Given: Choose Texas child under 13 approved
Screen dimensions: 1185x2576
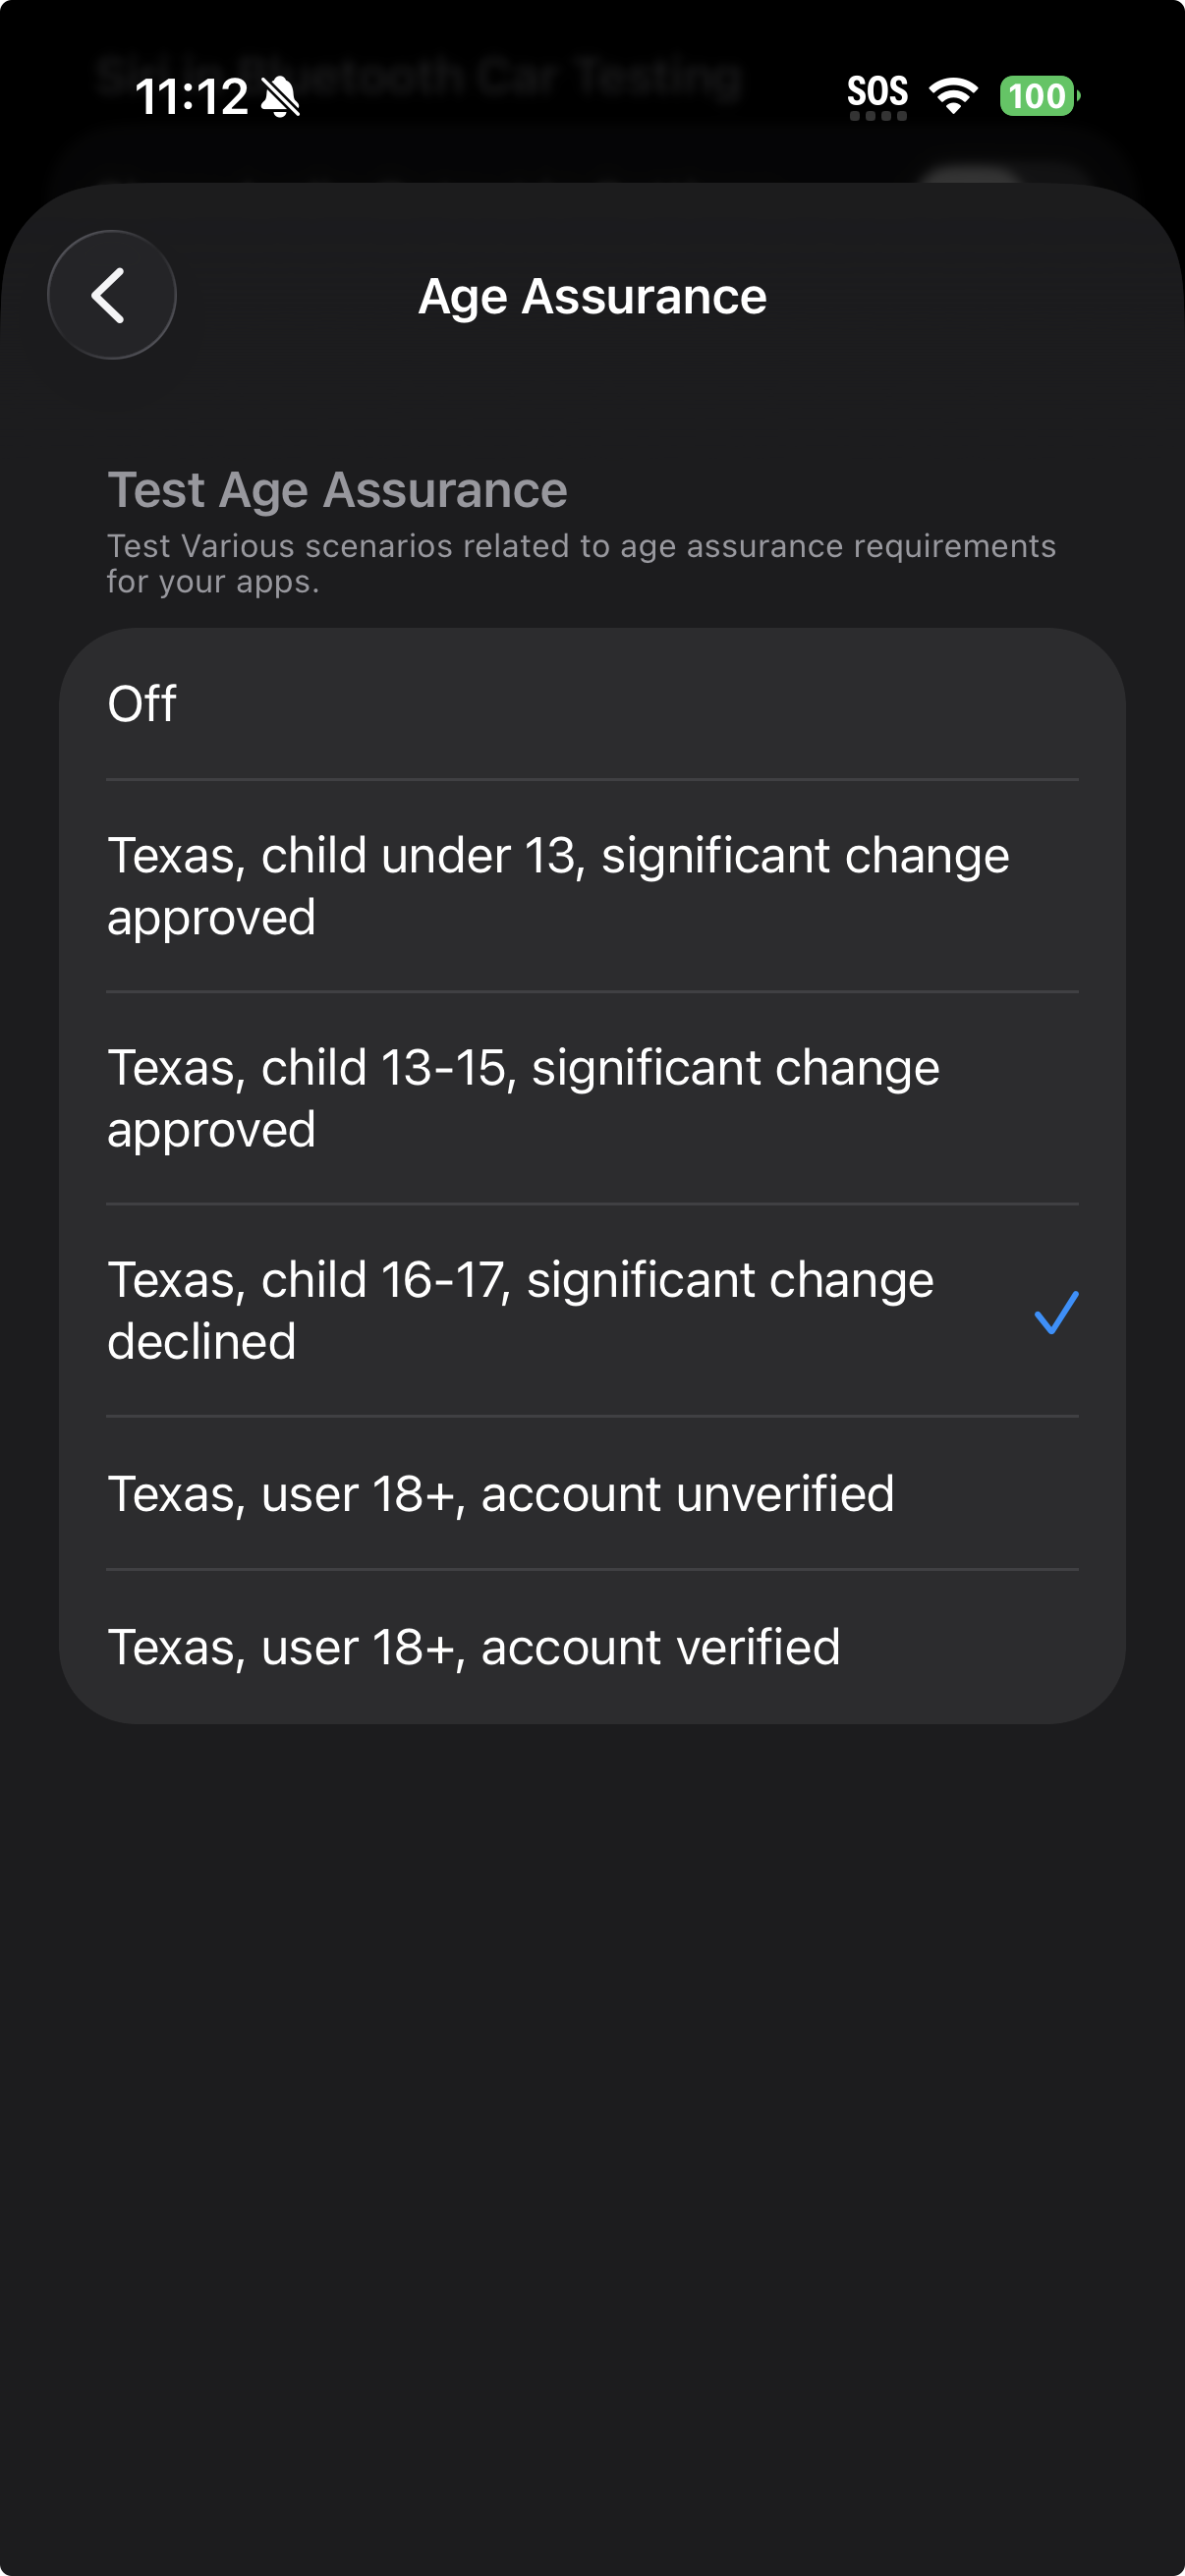Looking at the screenshot, I should click(592, 886).
